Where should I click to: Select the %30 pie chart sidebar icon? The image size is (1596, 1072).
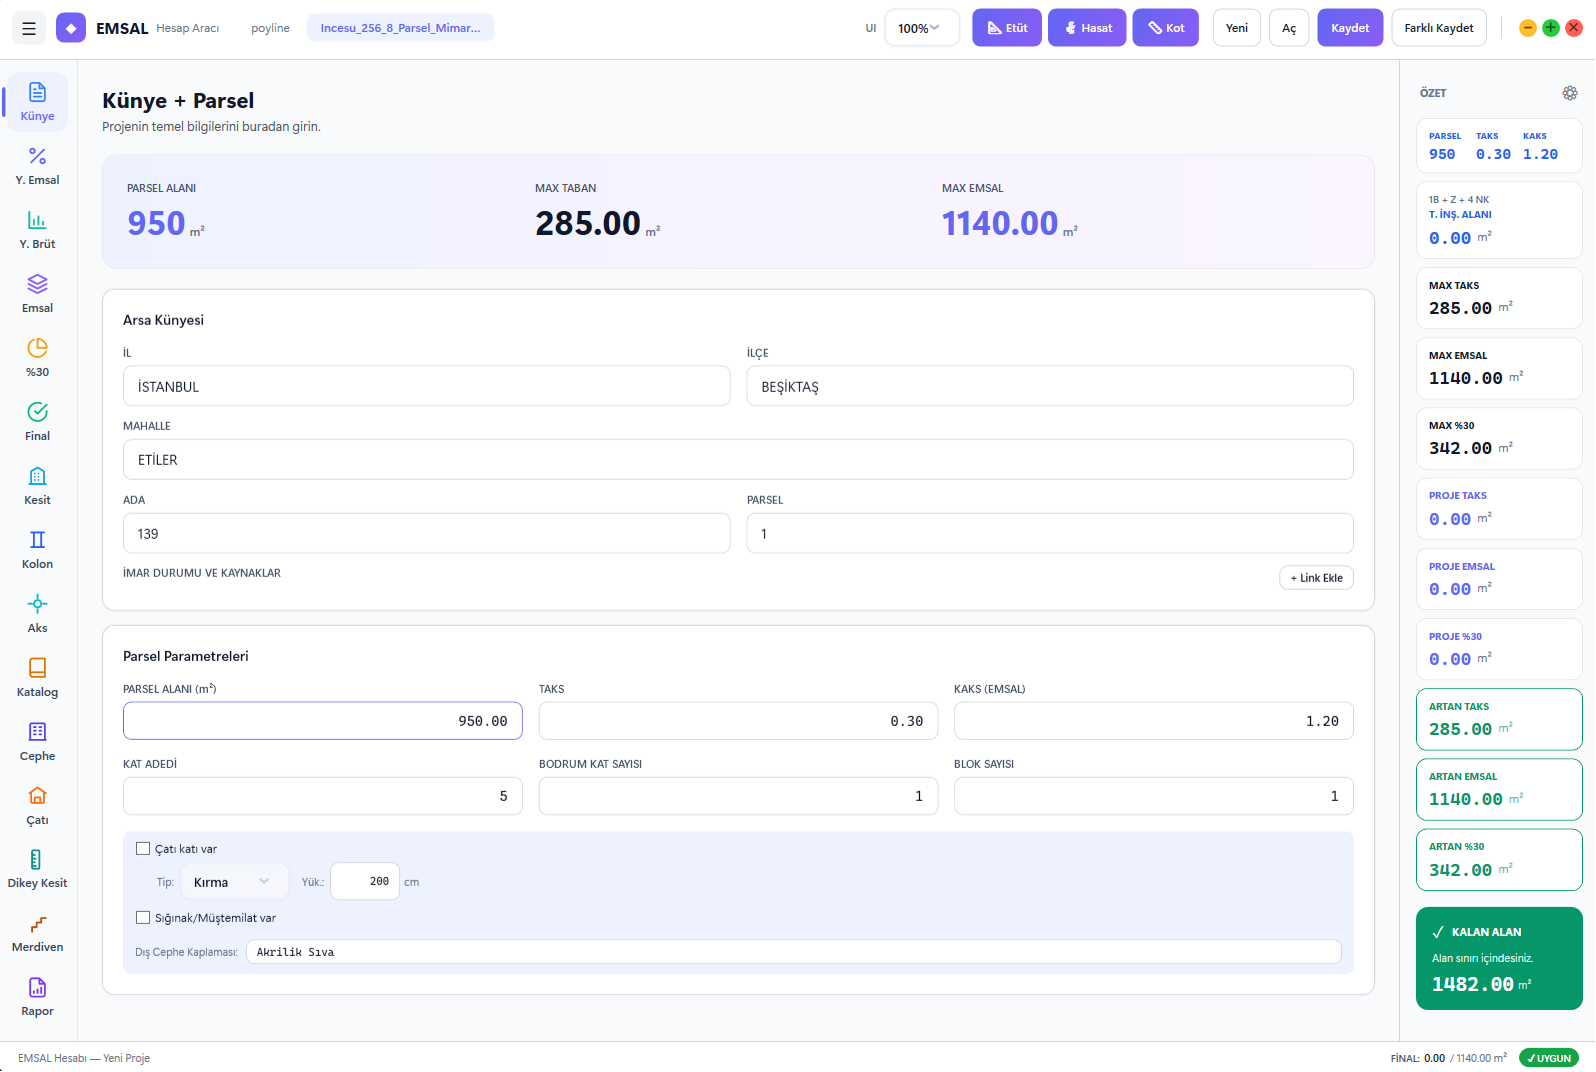pyautogui.click(x=37, y=348)
